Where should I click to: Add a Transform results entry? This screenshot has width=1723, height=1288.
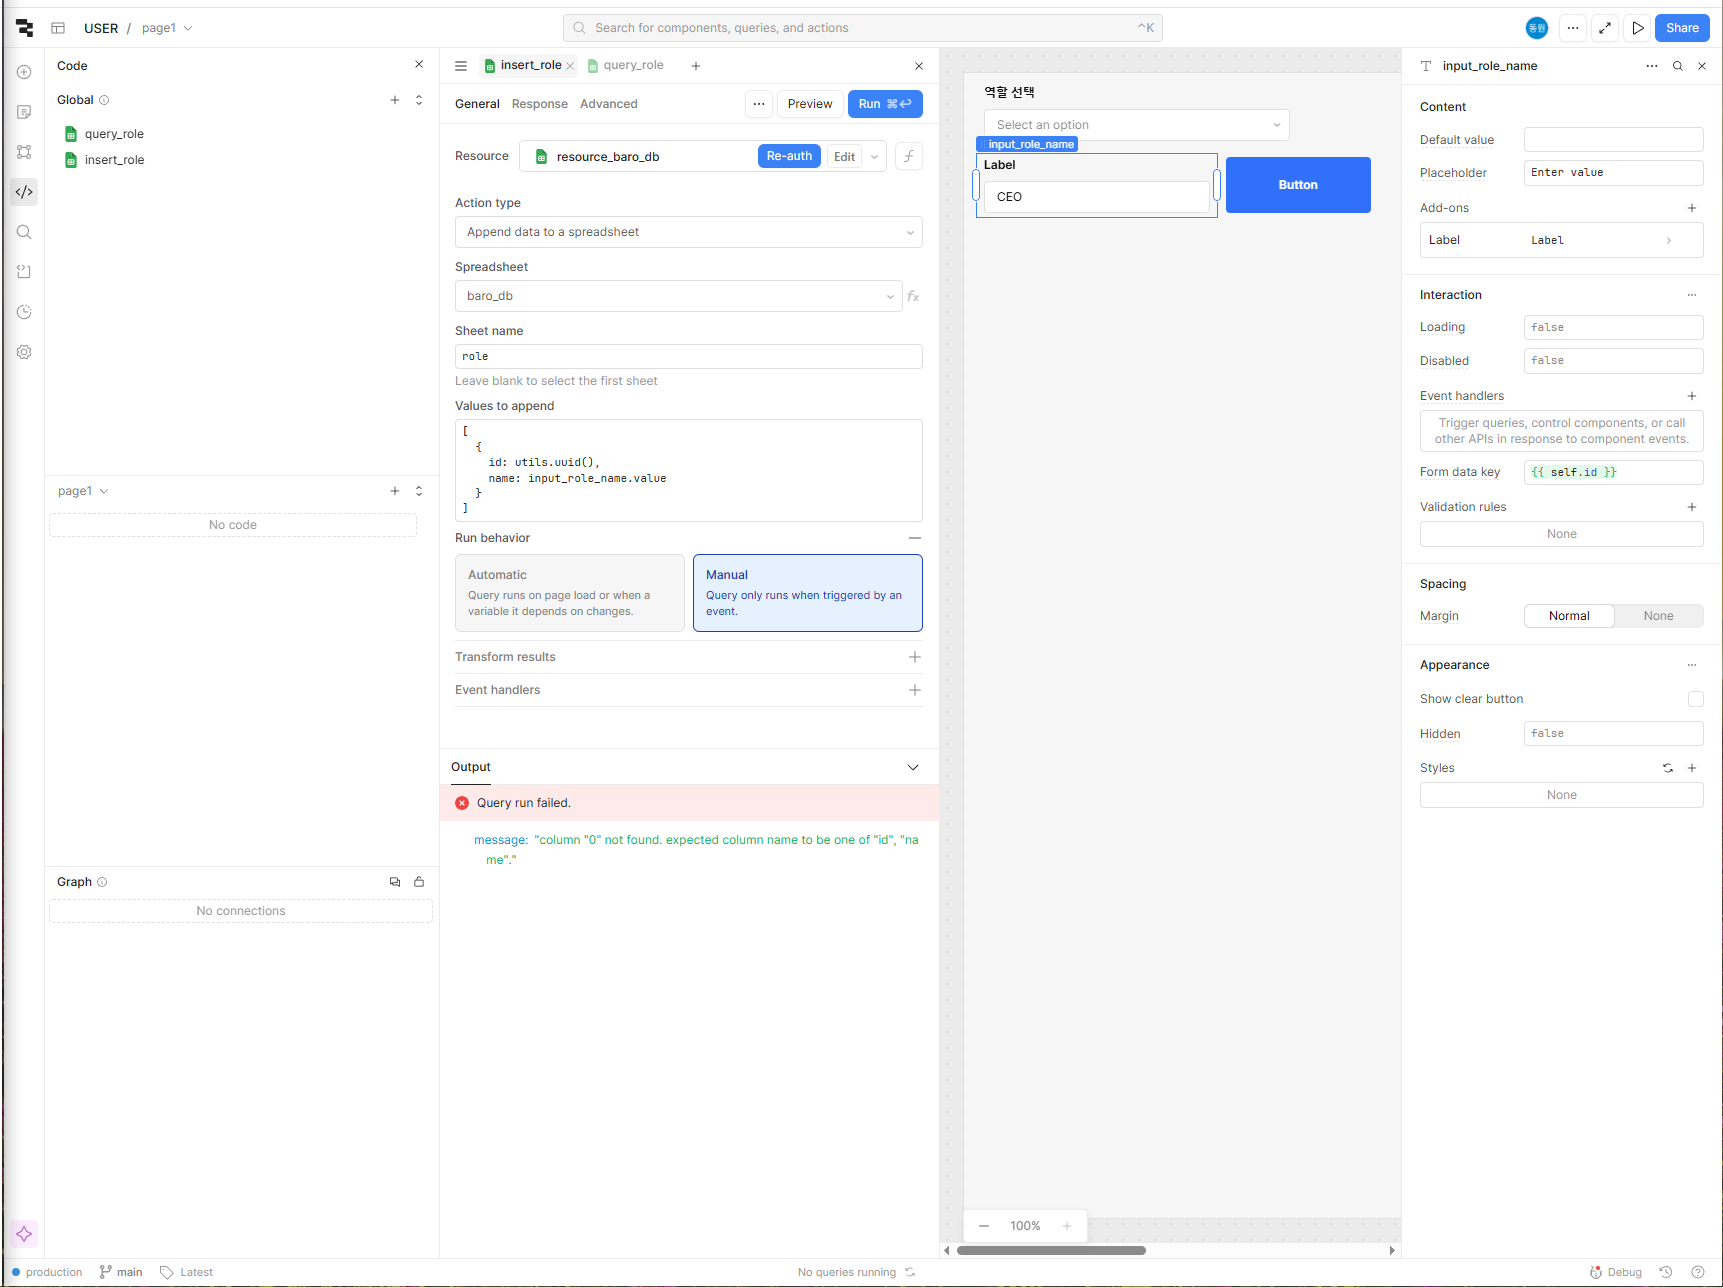point(915,657)
